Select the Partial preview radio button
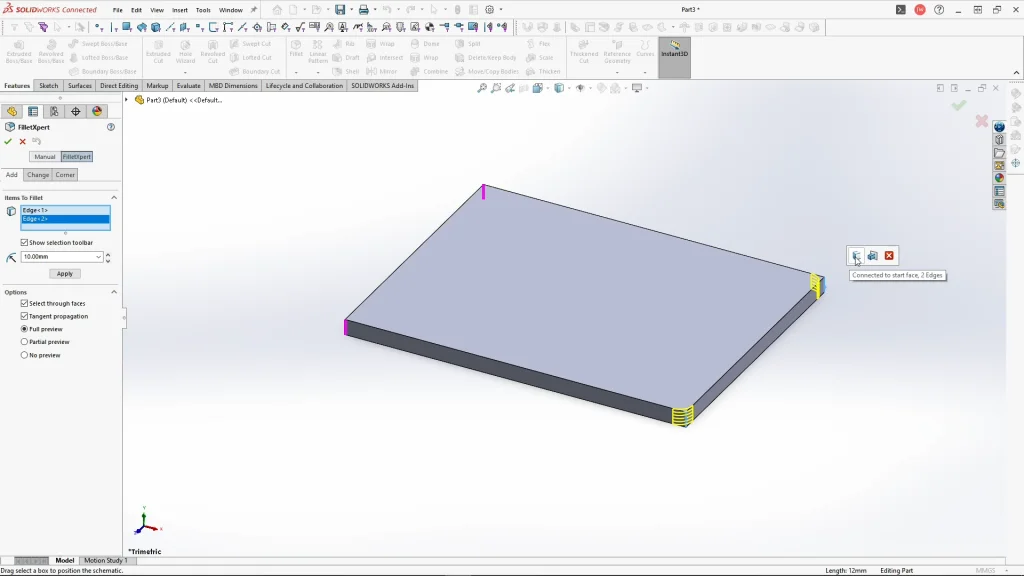1024x576 pixels. [25, 342]
